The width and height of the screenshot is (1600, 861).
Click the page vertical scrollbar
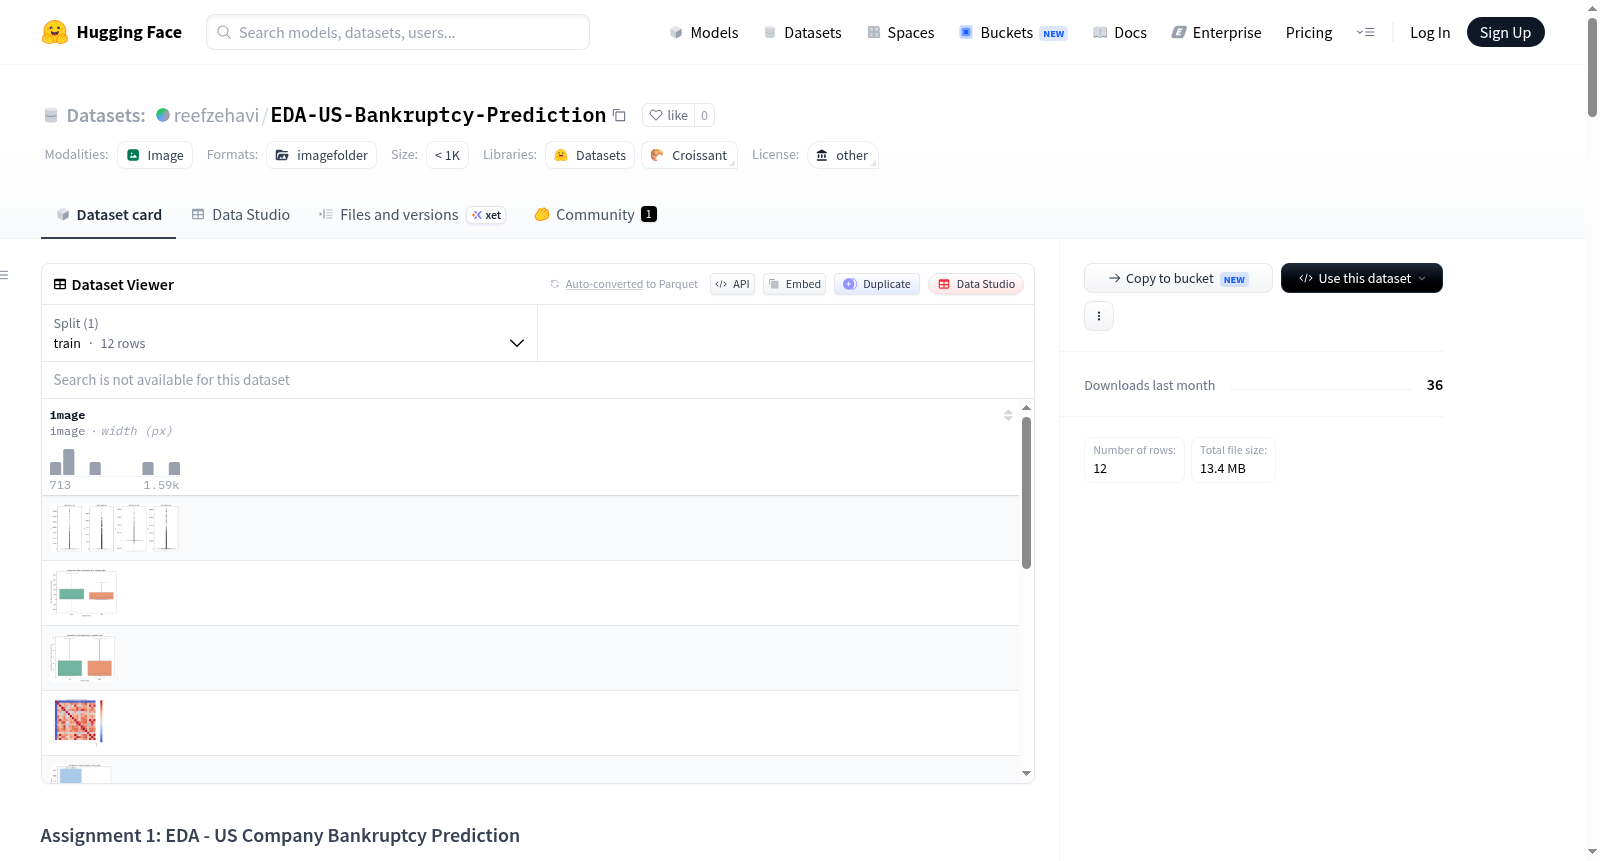(x=1592, y=67)
